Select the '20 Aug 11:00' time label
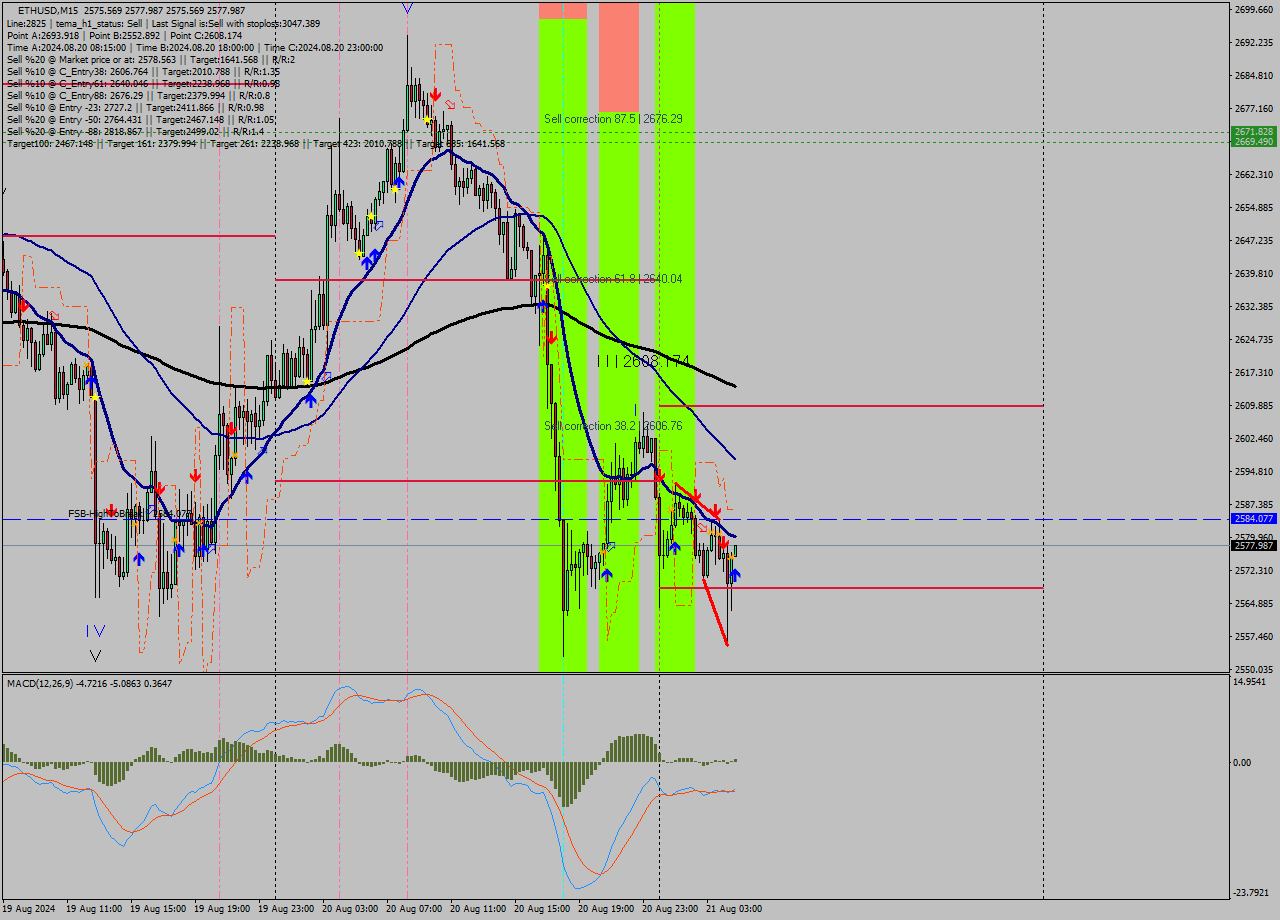 (x=478, y=909)
